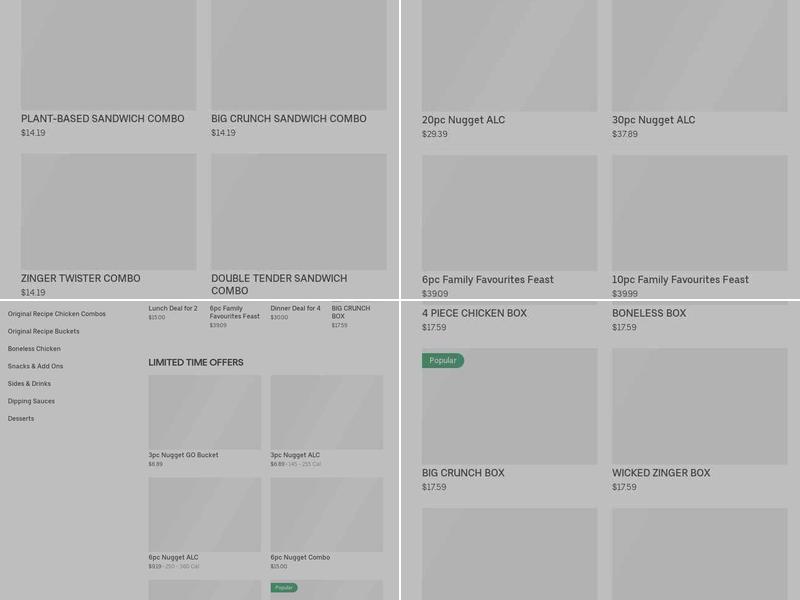
Task: Select Boneless Chicken in the sidebar
Action: point(34,349)
